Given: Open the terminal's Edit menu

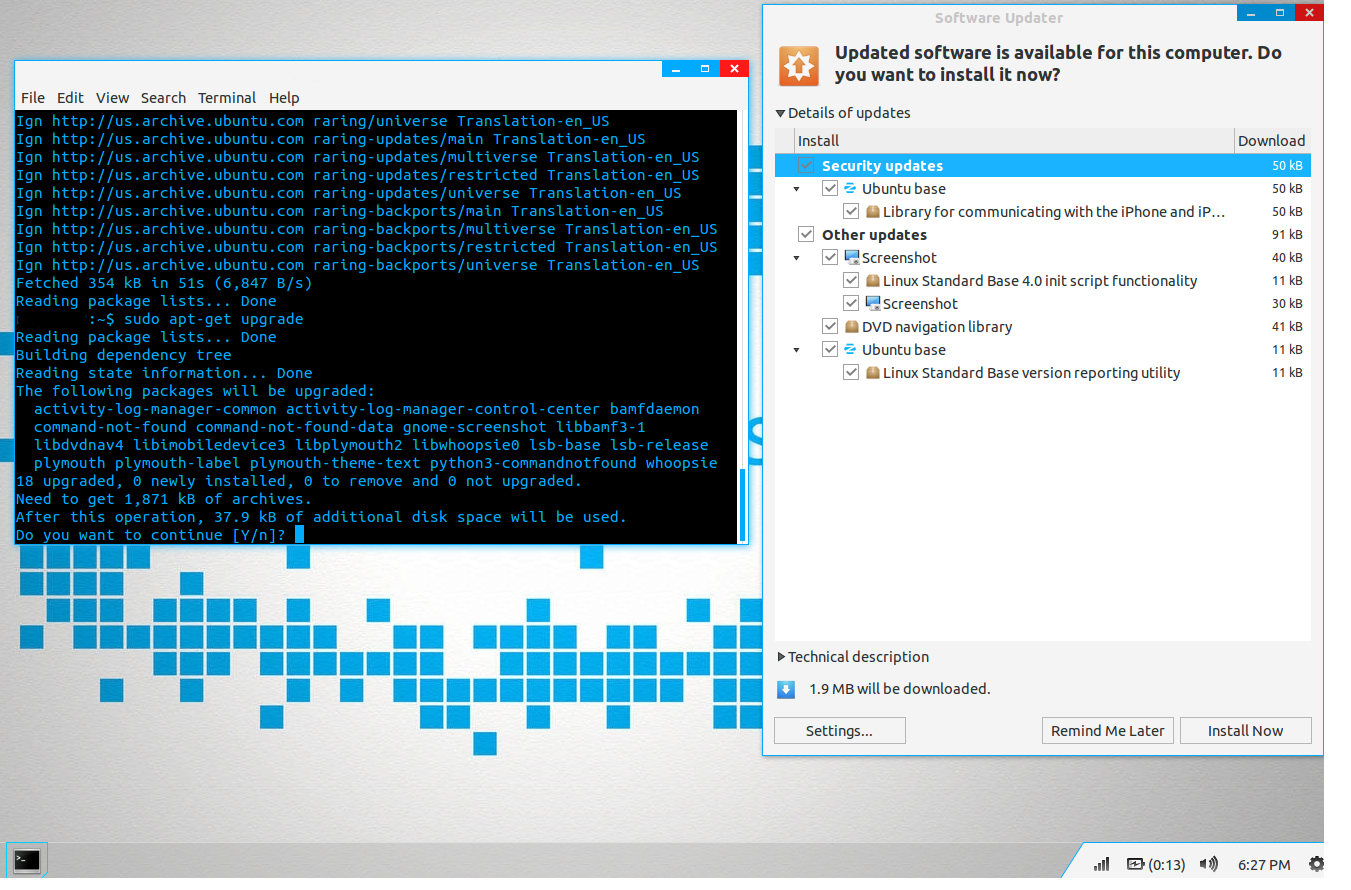Looking at the screenshot, I should click(x=70, y=98).
